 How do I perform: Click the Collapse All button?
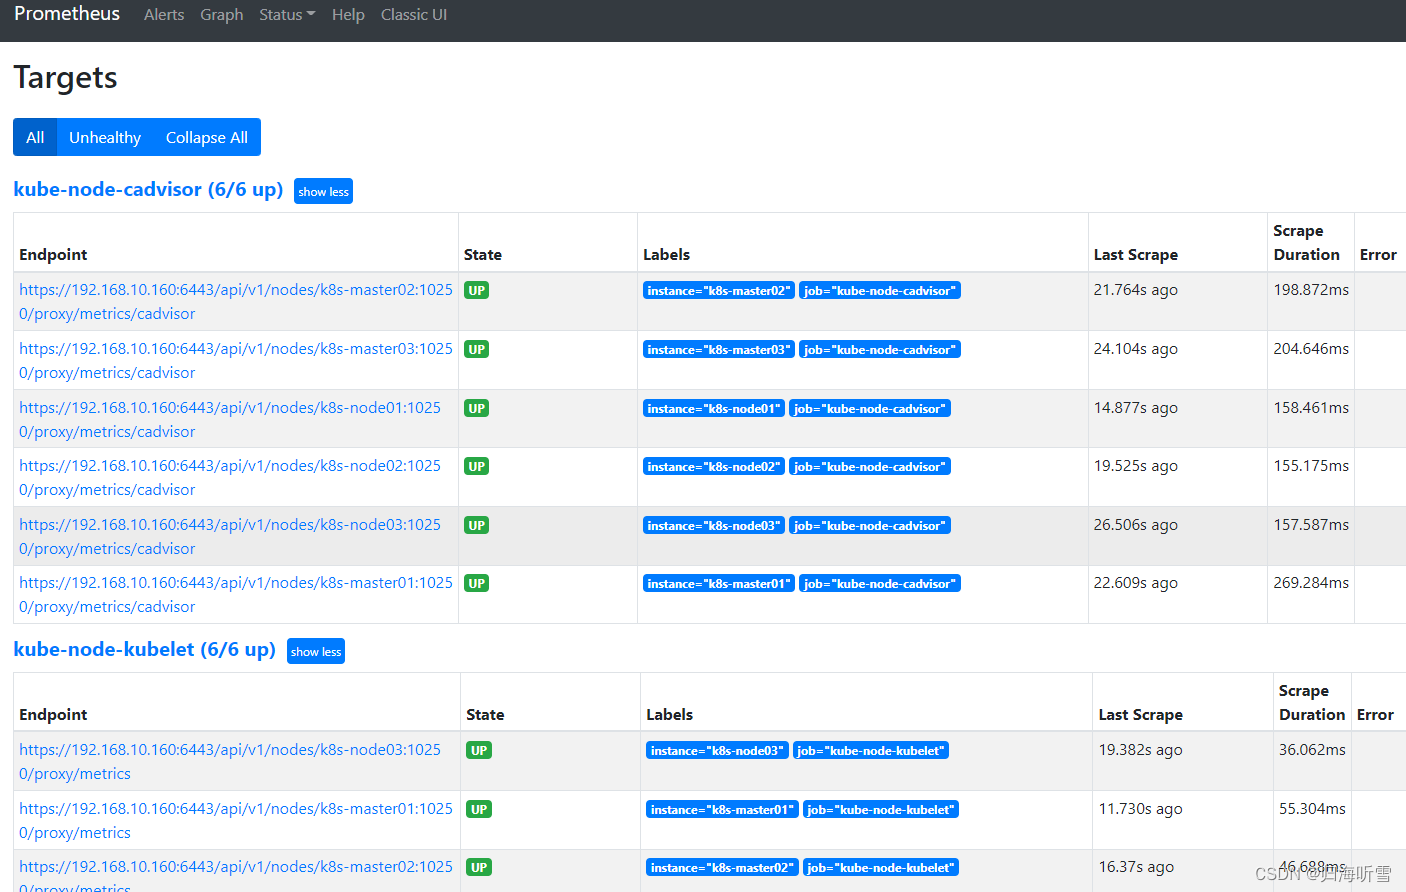pyautogui.click(x=206, y=137)
